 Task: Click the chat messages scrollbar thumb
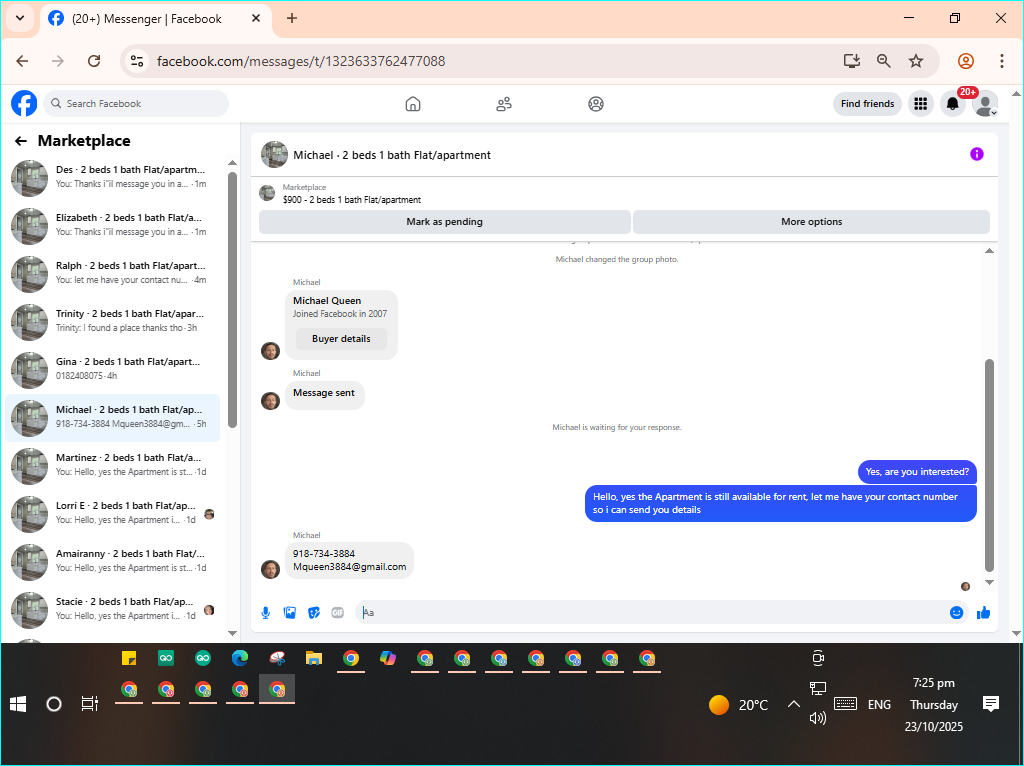[x=989, y=465]
